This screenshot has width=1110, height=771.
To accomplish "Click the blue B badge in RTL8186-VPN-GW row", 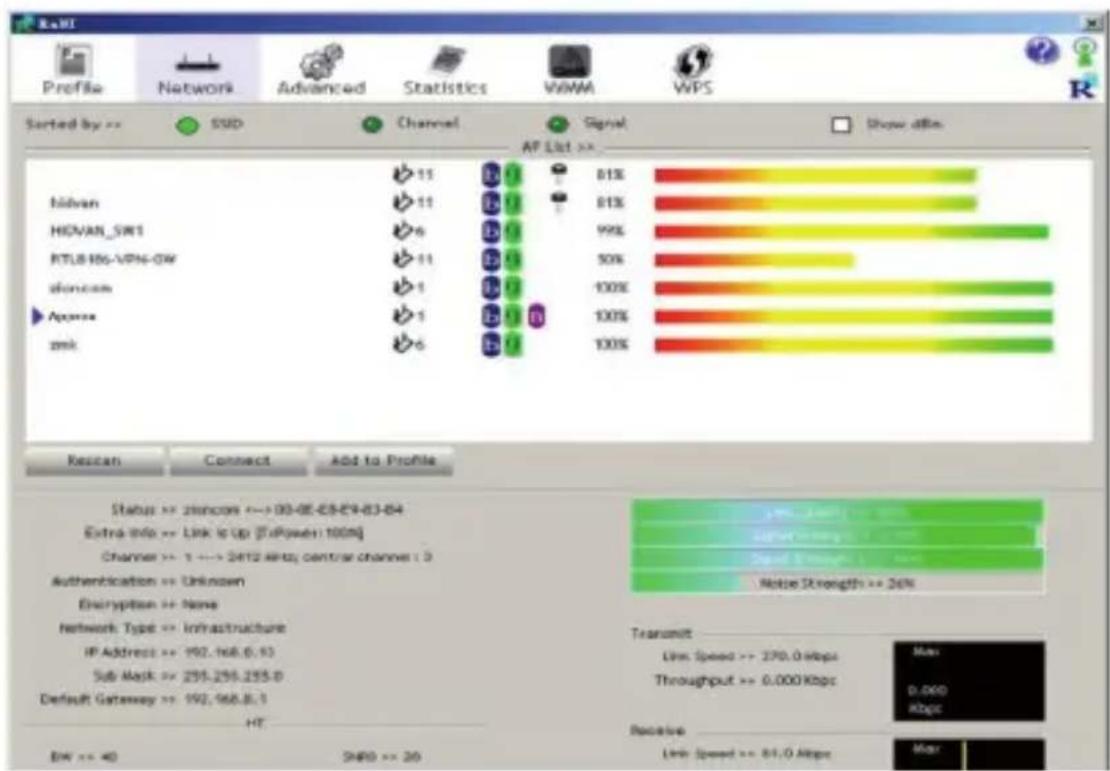I will tap(491, 260).
